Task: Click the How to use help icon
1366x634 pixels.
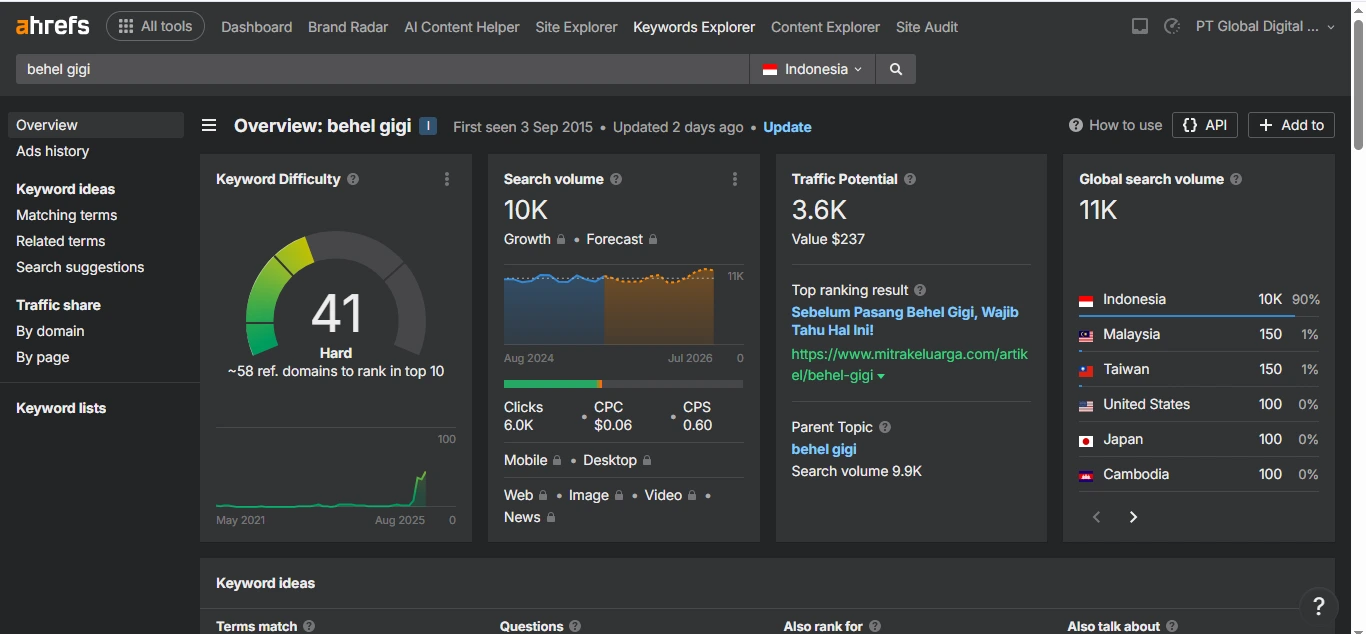Action: (1074, 125)
